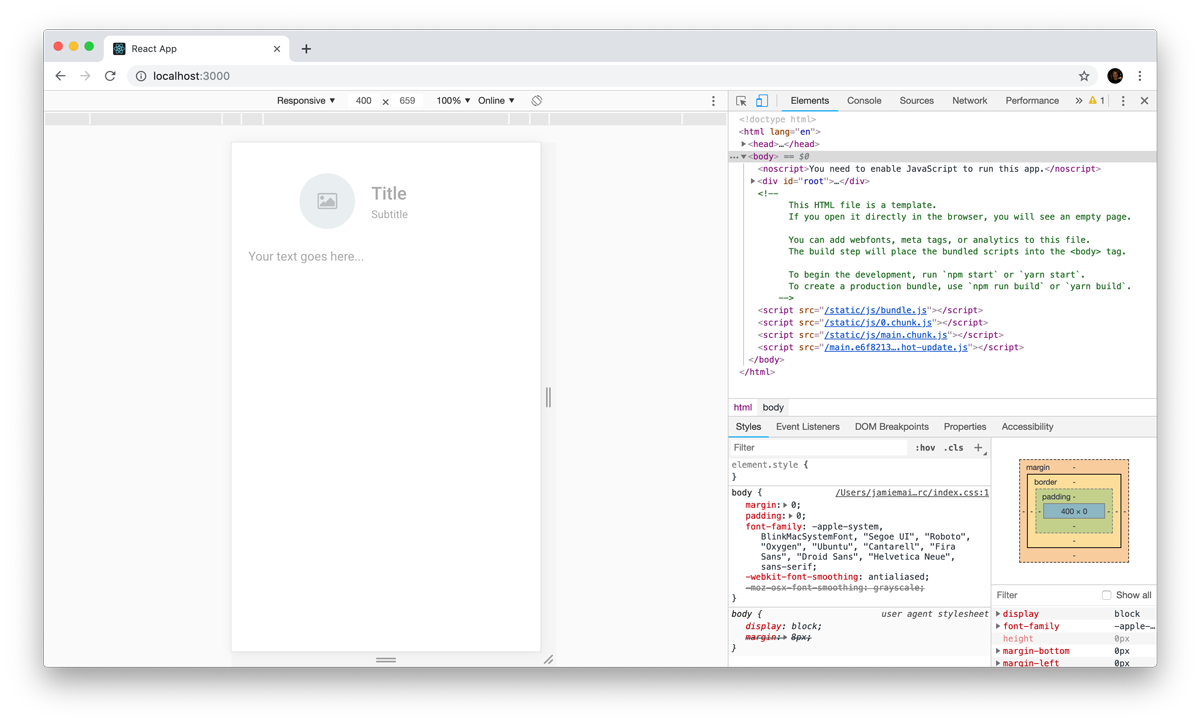
Task: Open a new browser tab
Action: 306,49
